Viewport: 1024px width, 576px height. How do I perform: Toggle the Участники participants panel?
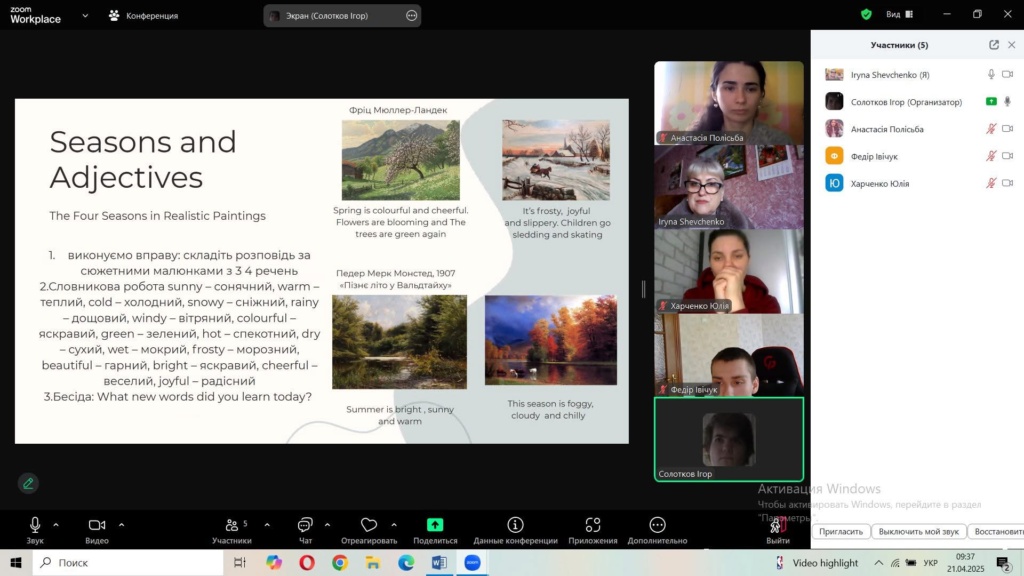click(231, 530)
